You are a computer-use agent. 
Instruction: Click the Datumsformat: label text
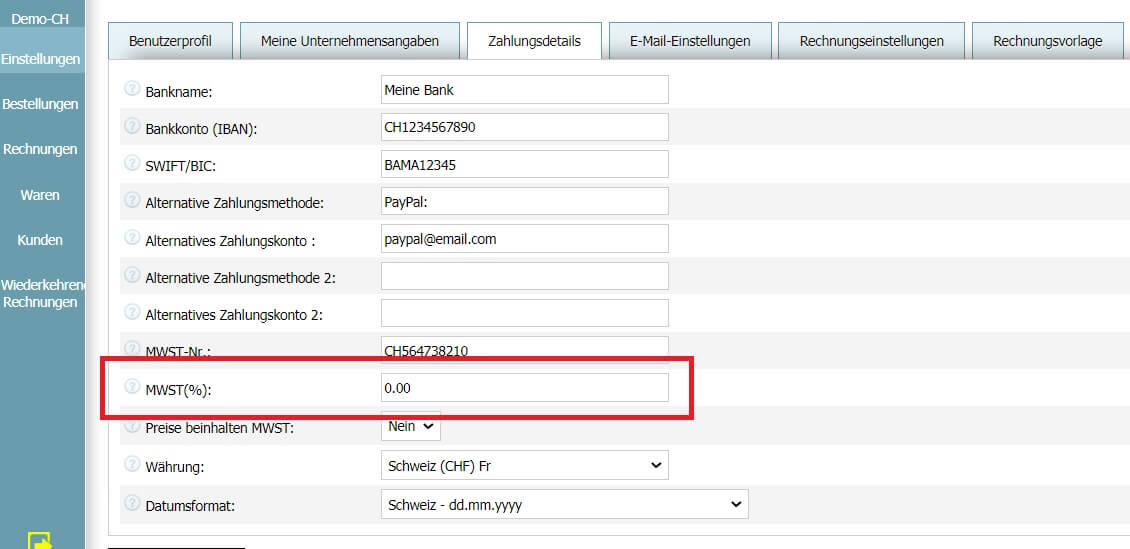pyautogui.click(x=190, y=506)
